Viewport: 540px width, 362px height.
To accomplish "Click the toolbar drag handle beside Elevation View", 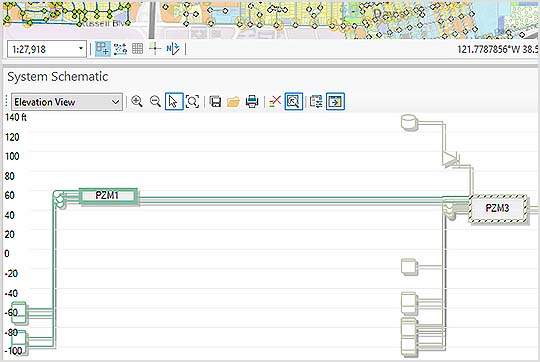I will pyautogui.click(x=6, y=102).
